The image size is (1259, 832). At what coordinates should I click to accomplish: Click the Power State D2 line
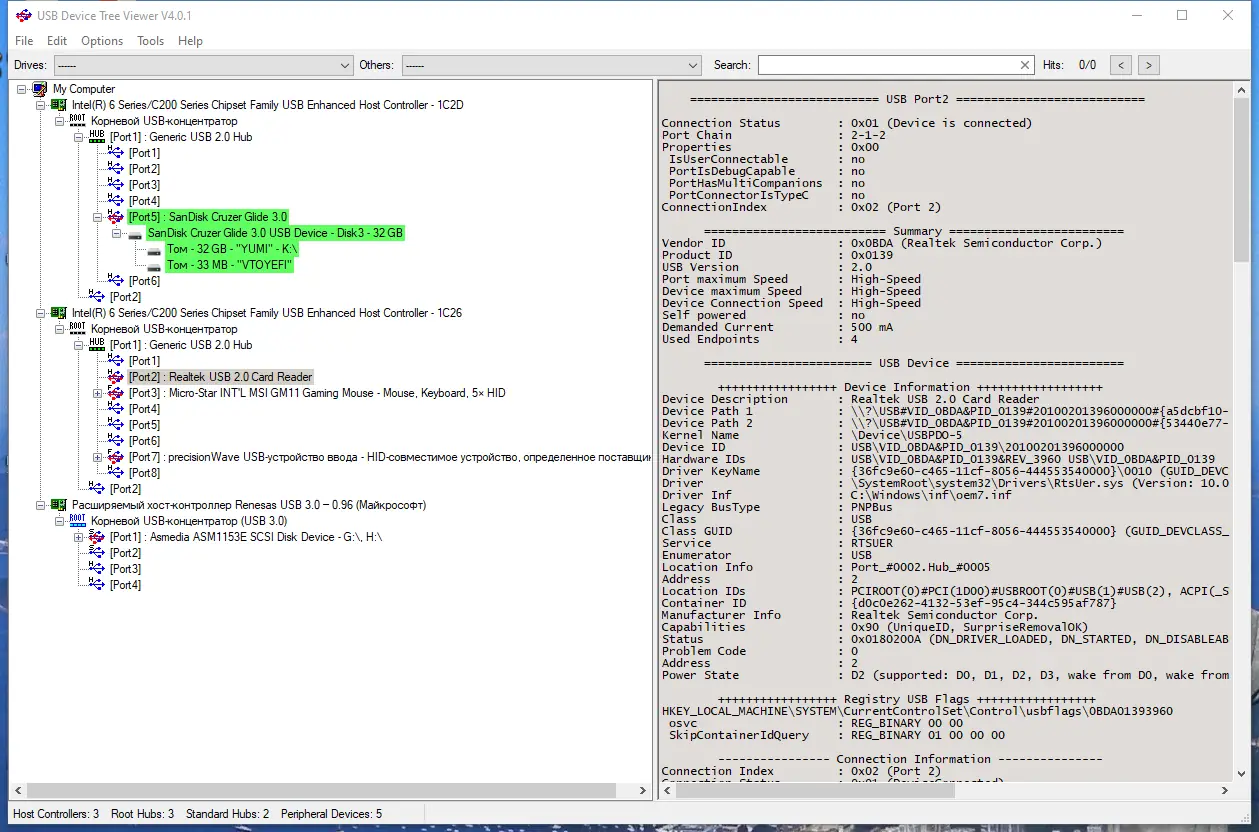coord(945,675)
